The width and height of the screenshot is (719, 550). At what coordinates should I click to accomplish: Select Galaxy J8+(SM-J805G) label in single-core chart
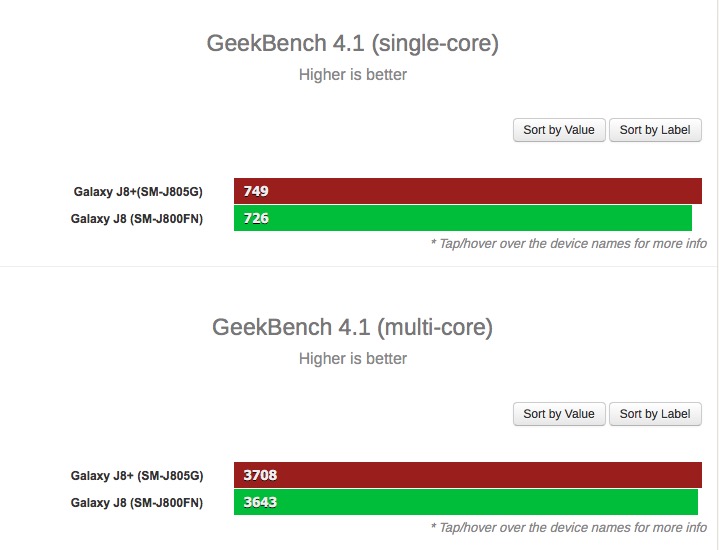pyautogui.click(x=138, y=191)
